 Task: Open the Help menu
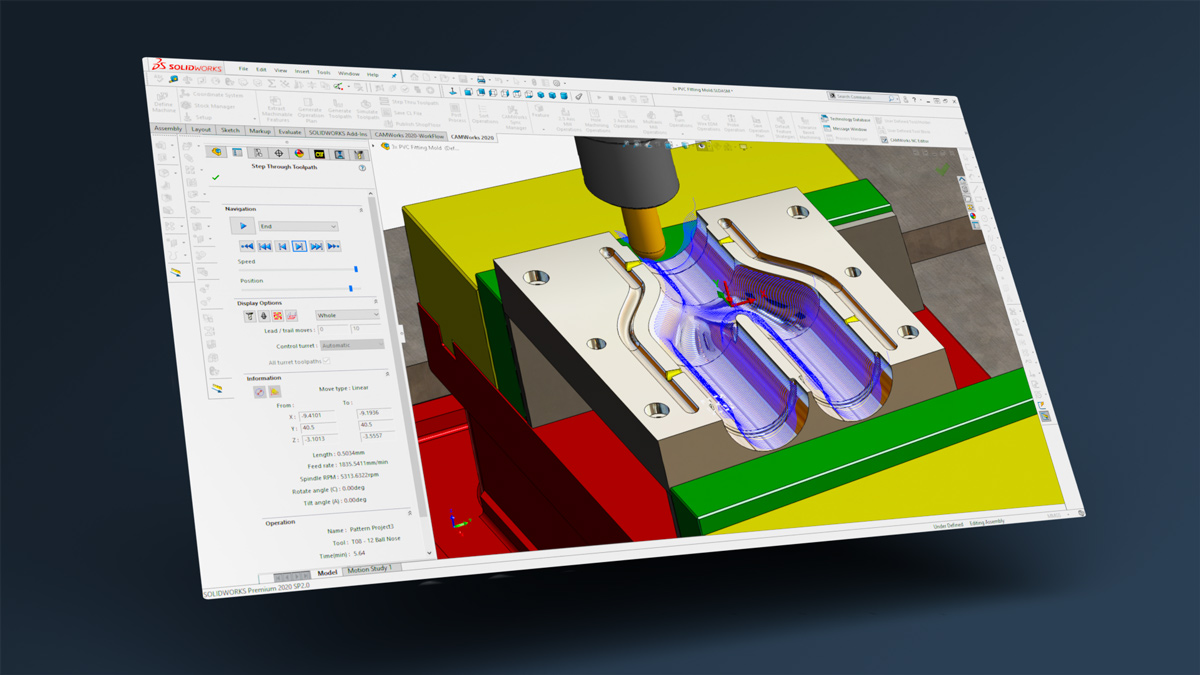pos(372,75)
